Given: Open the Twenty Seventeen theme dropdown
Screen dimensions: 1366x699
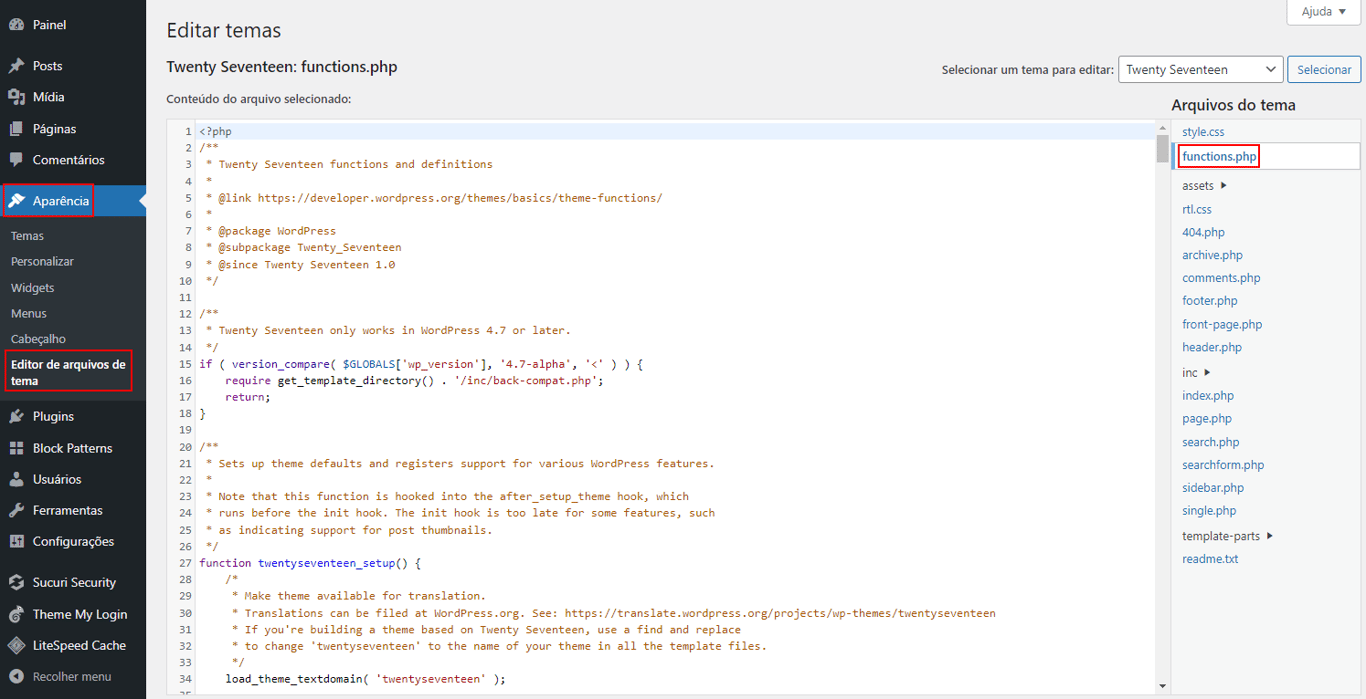Looking at the screenshot, I should click(1199, 69).
